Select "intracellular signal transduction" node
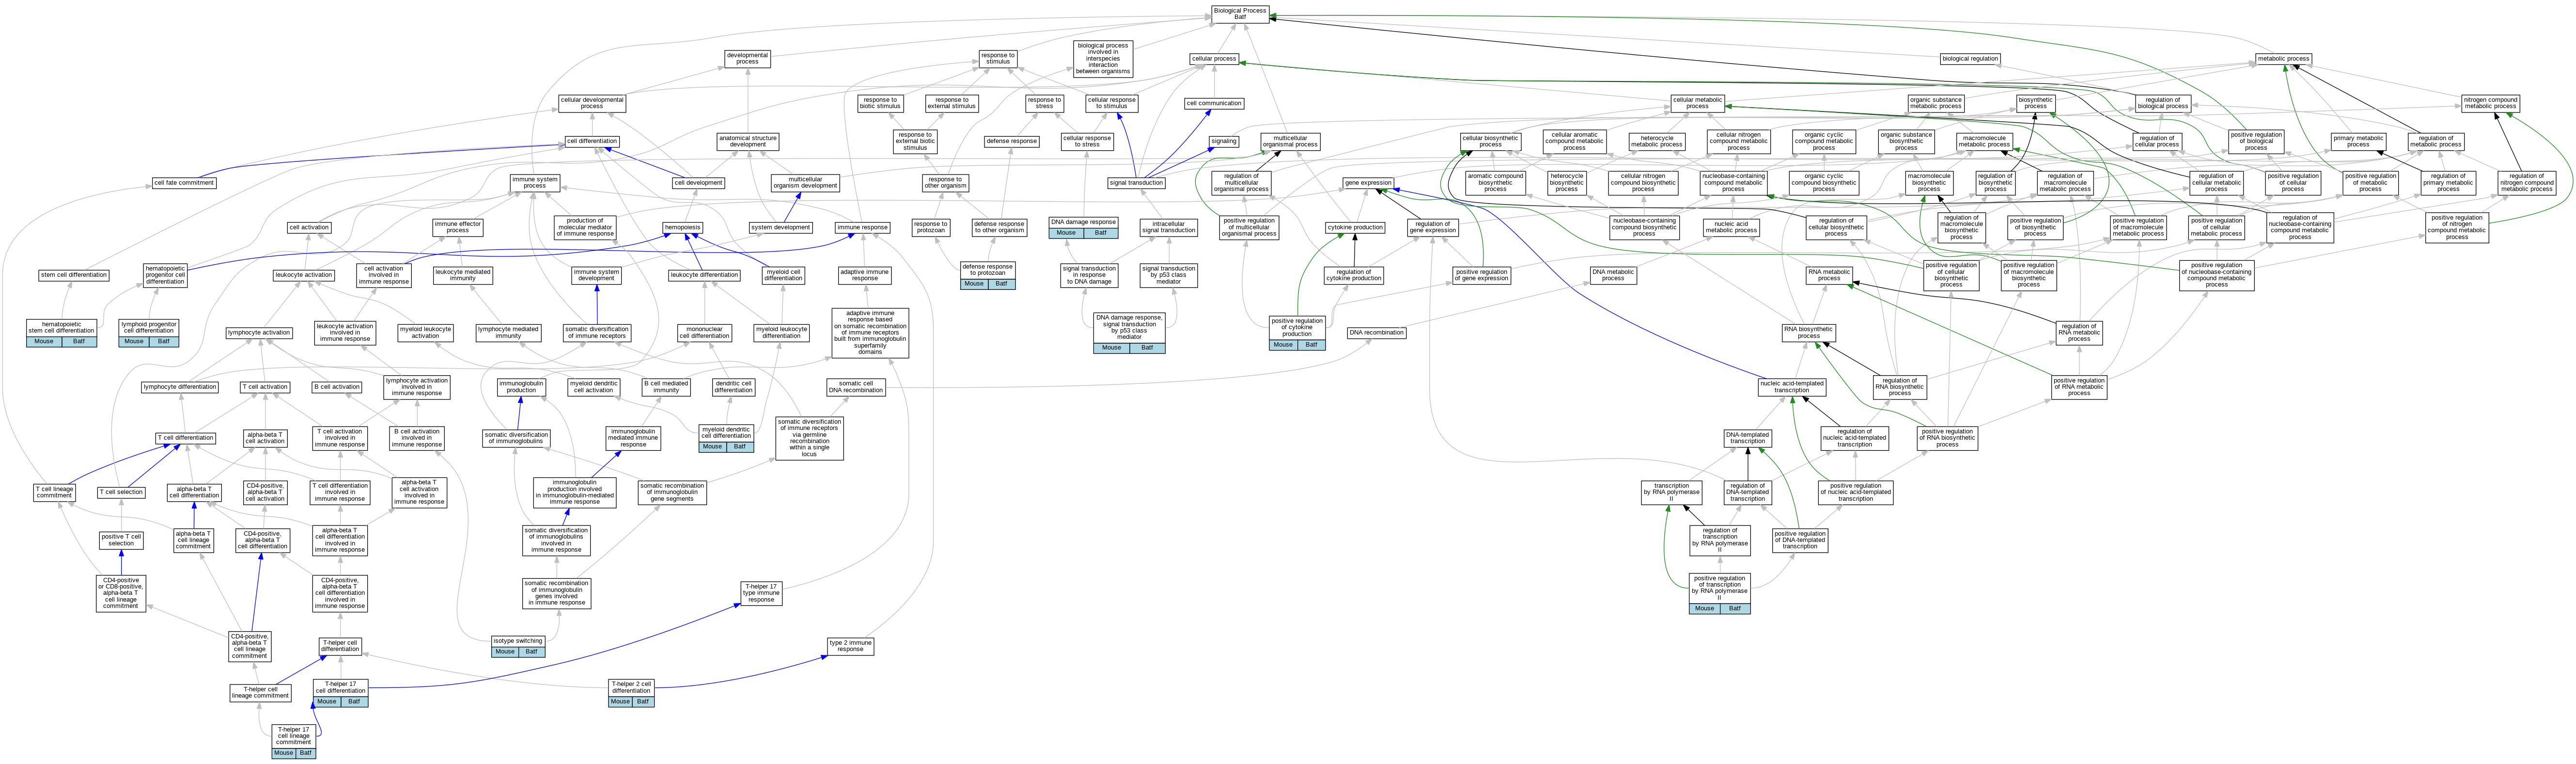 pyautogui.click(x=1168, y=227)
